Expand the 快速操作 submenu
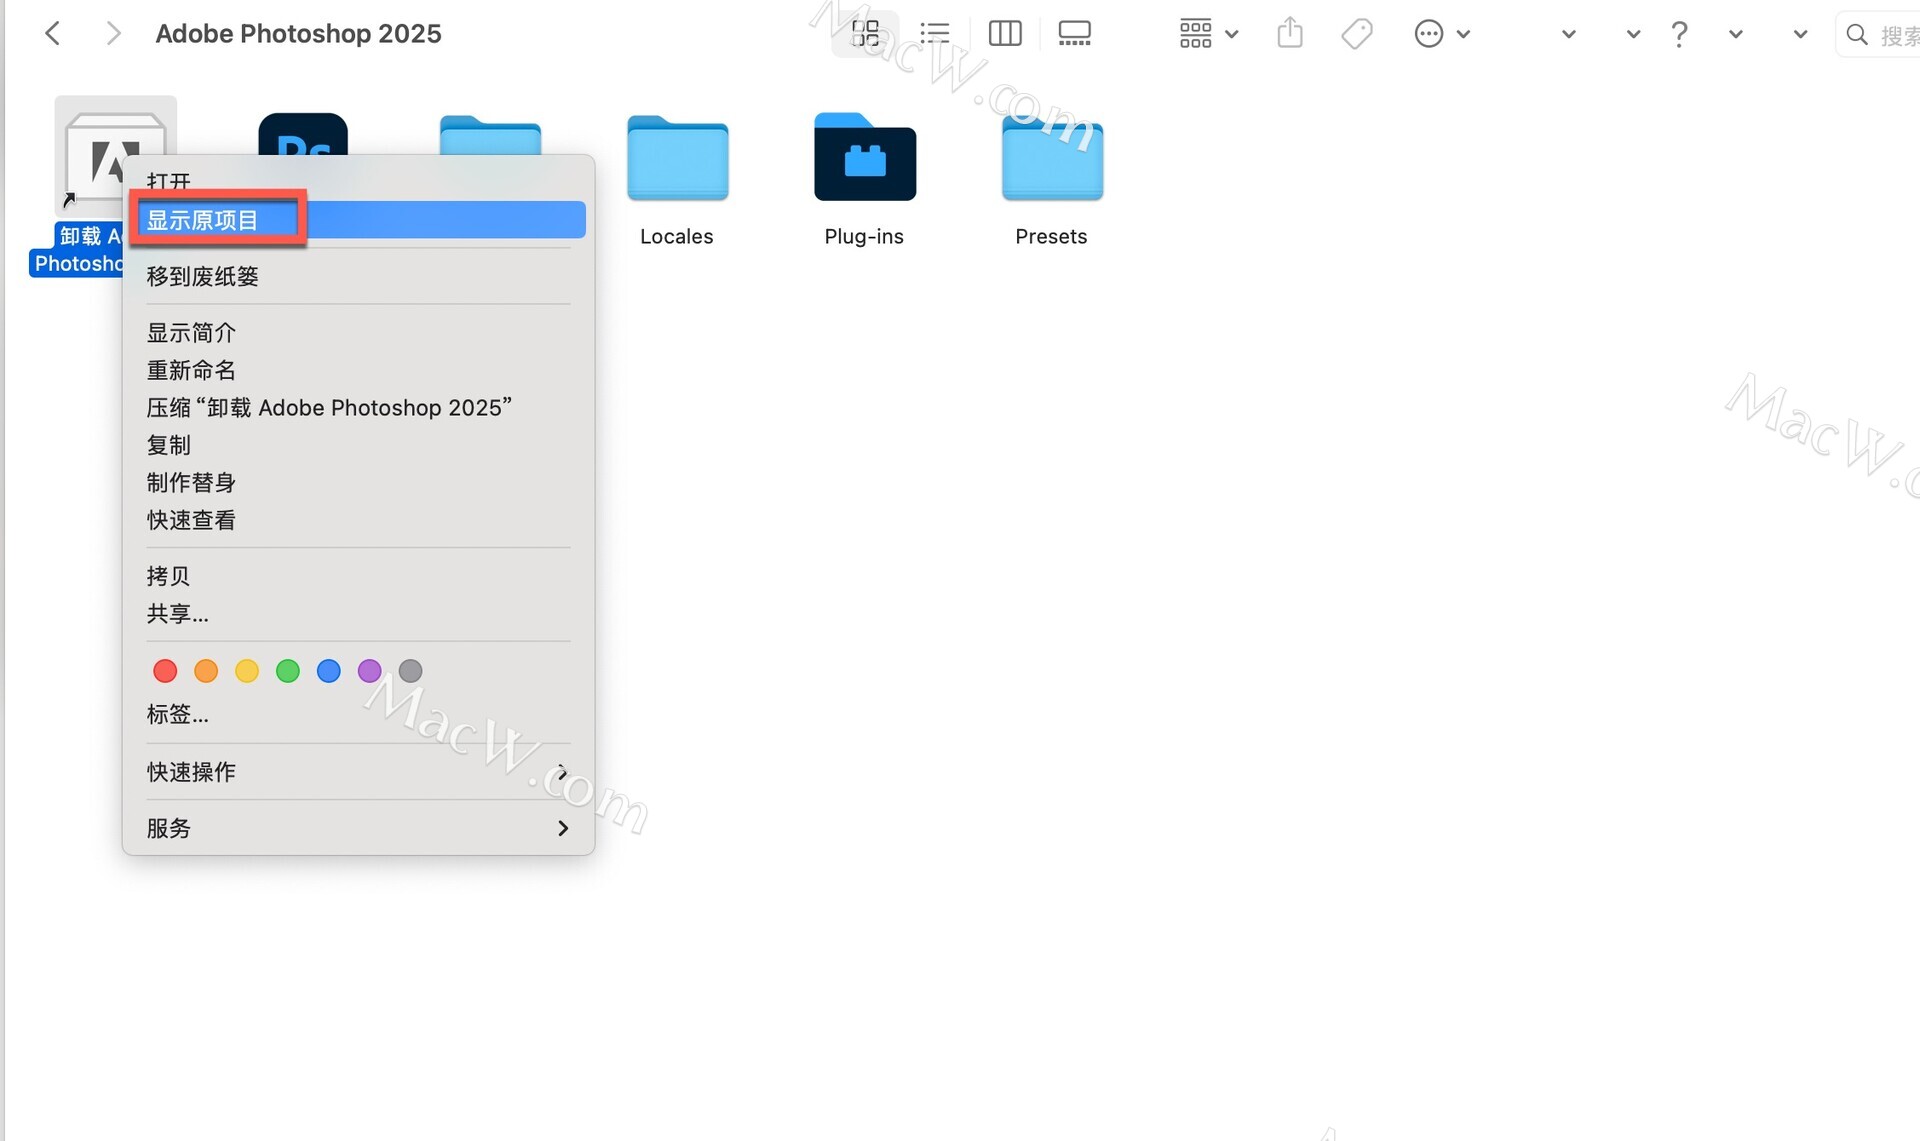 (x=358, y=772)
